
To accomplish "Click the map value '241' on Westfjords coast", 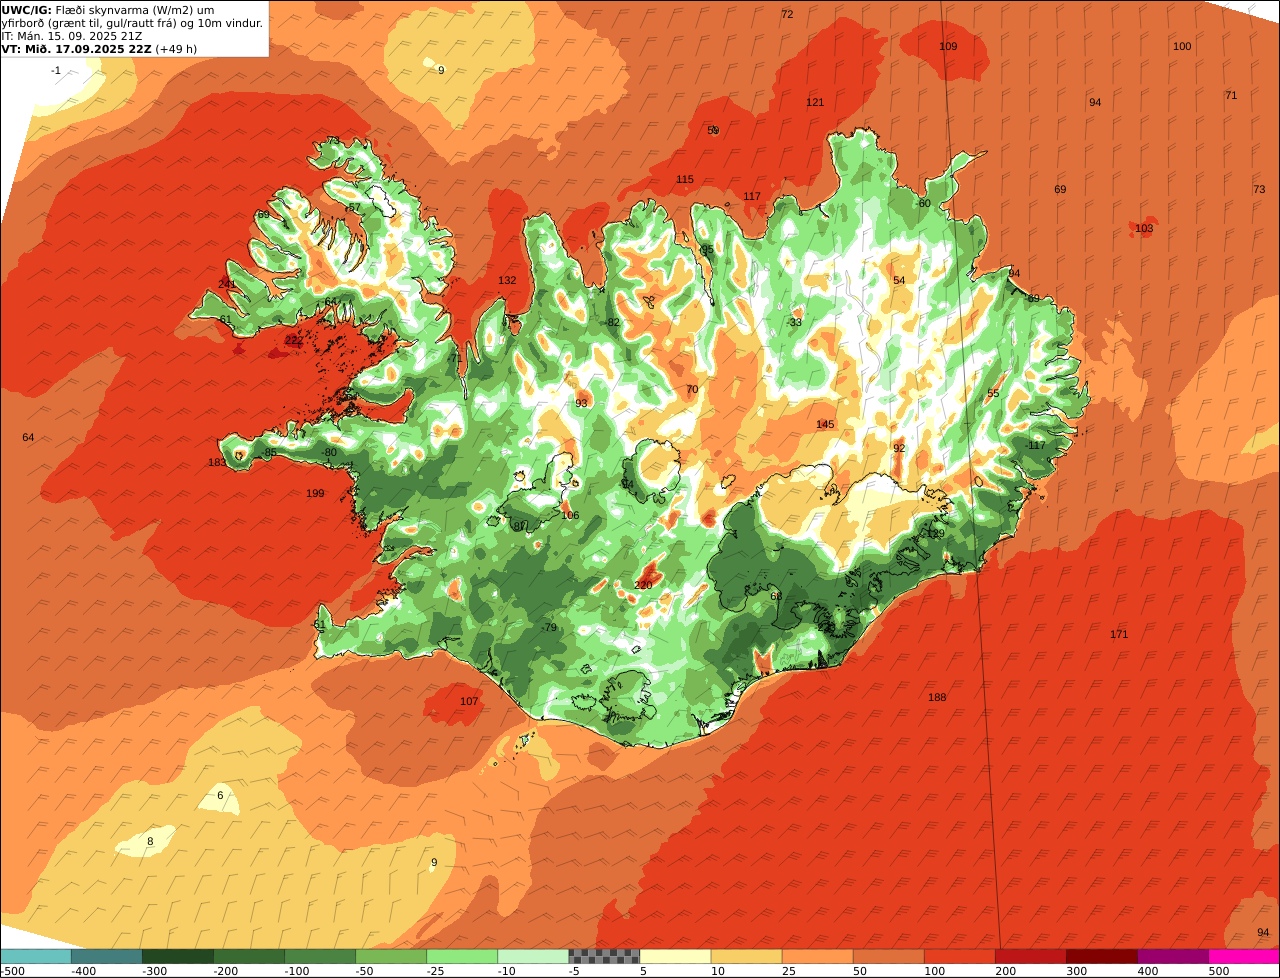I will point(227,284).
